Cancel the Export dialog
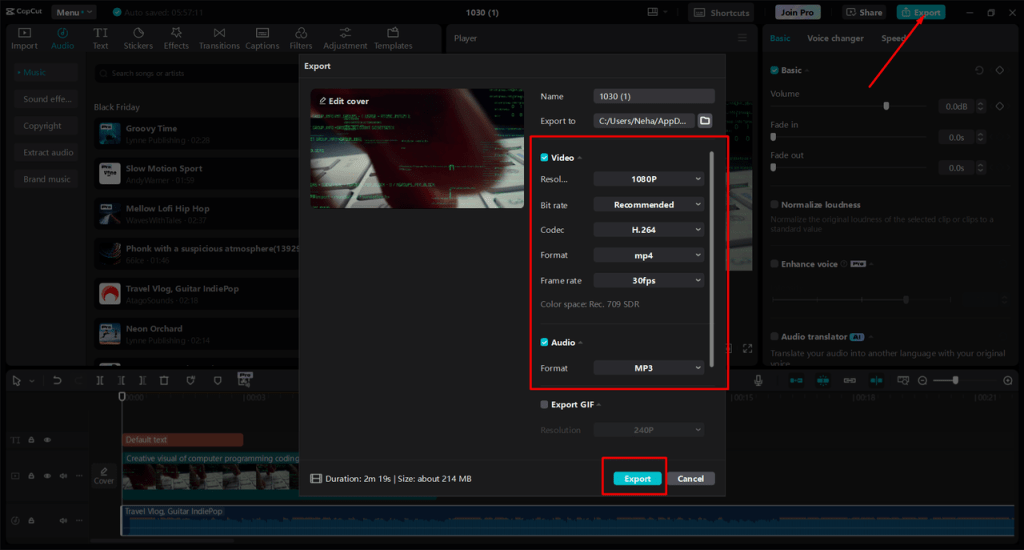Viewport: 1024px width, 550px height. point(691,479)
